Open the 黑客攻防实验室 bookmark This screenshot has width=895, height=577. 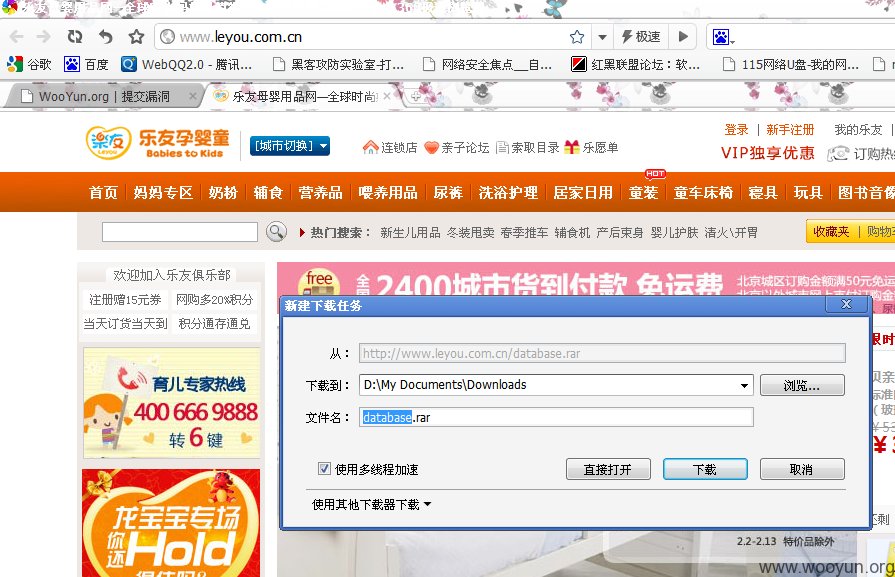tap(338, 64)
